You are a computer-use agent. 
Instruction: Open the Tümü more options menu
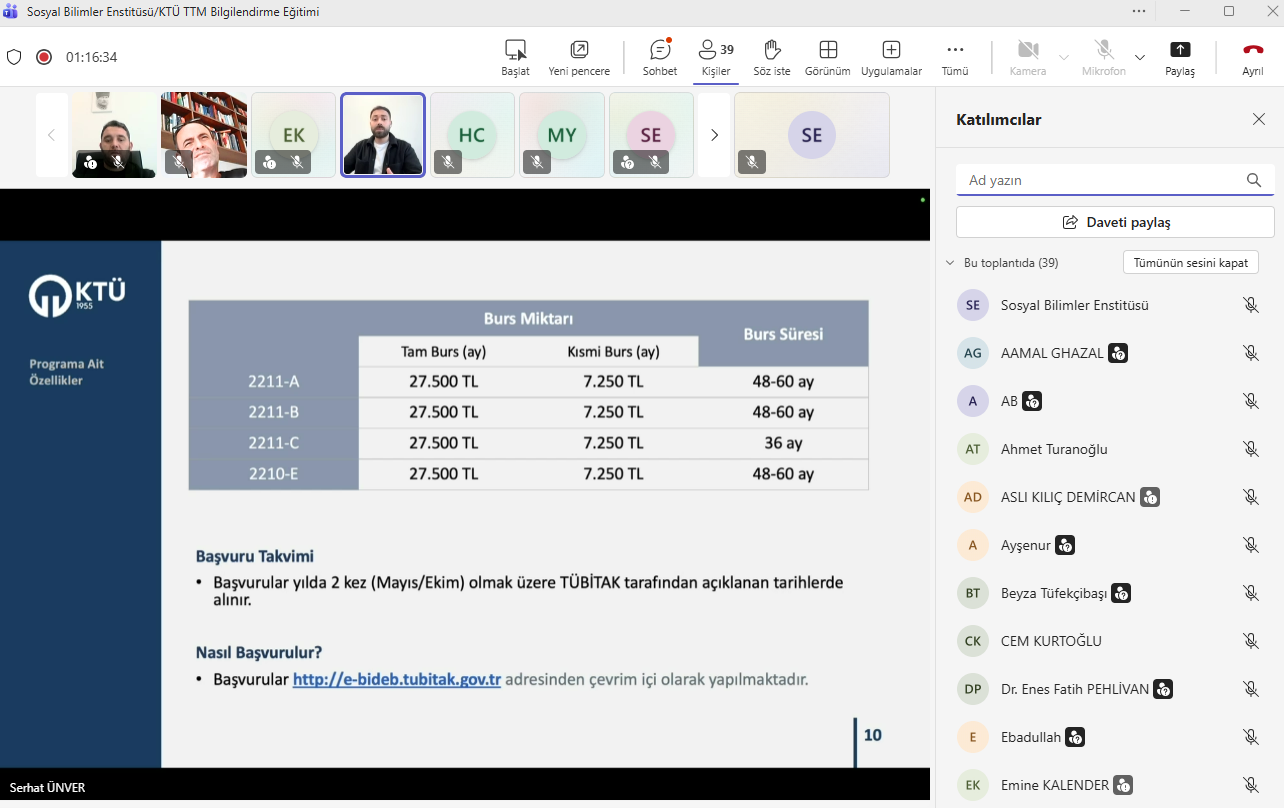pos(955,51)
